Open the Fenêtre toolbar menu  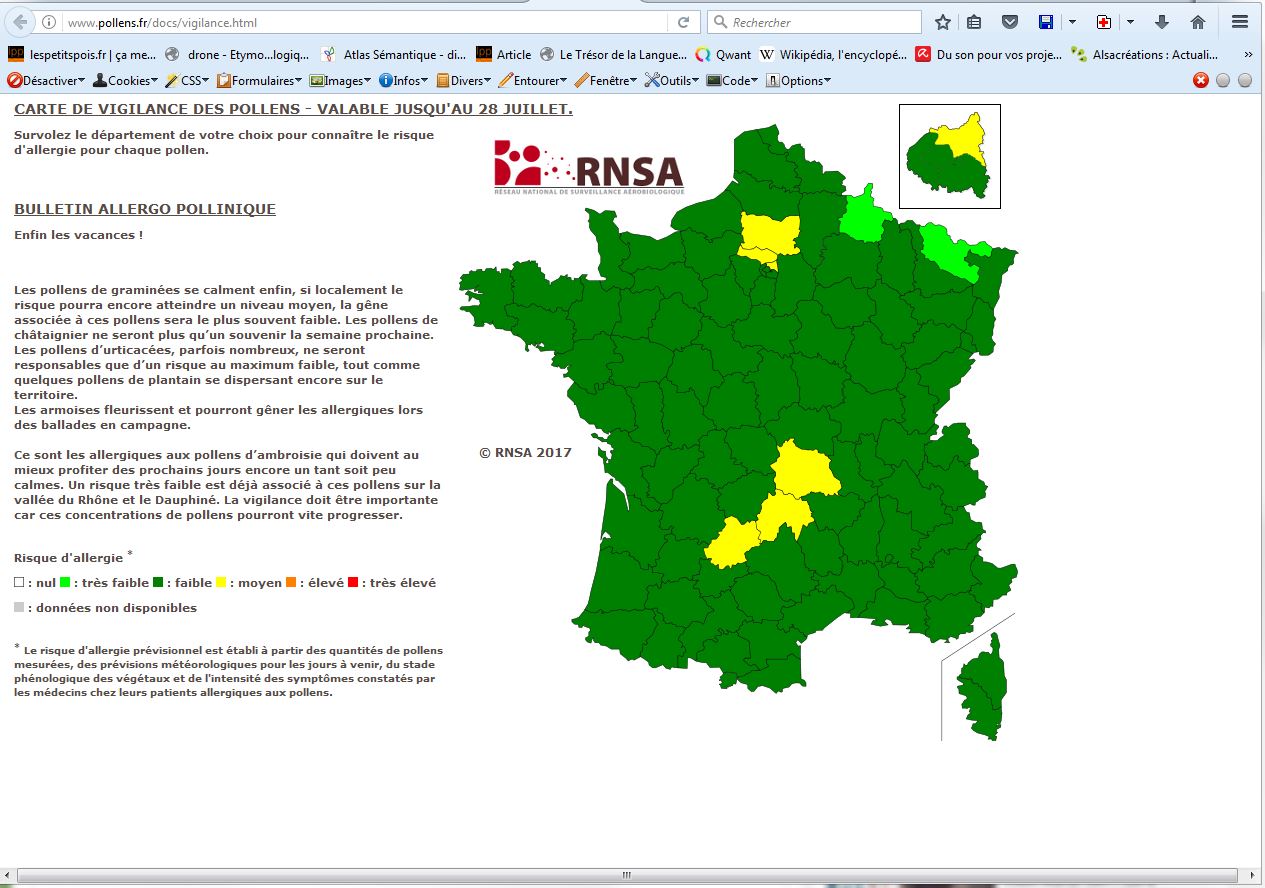coord(606,81)
